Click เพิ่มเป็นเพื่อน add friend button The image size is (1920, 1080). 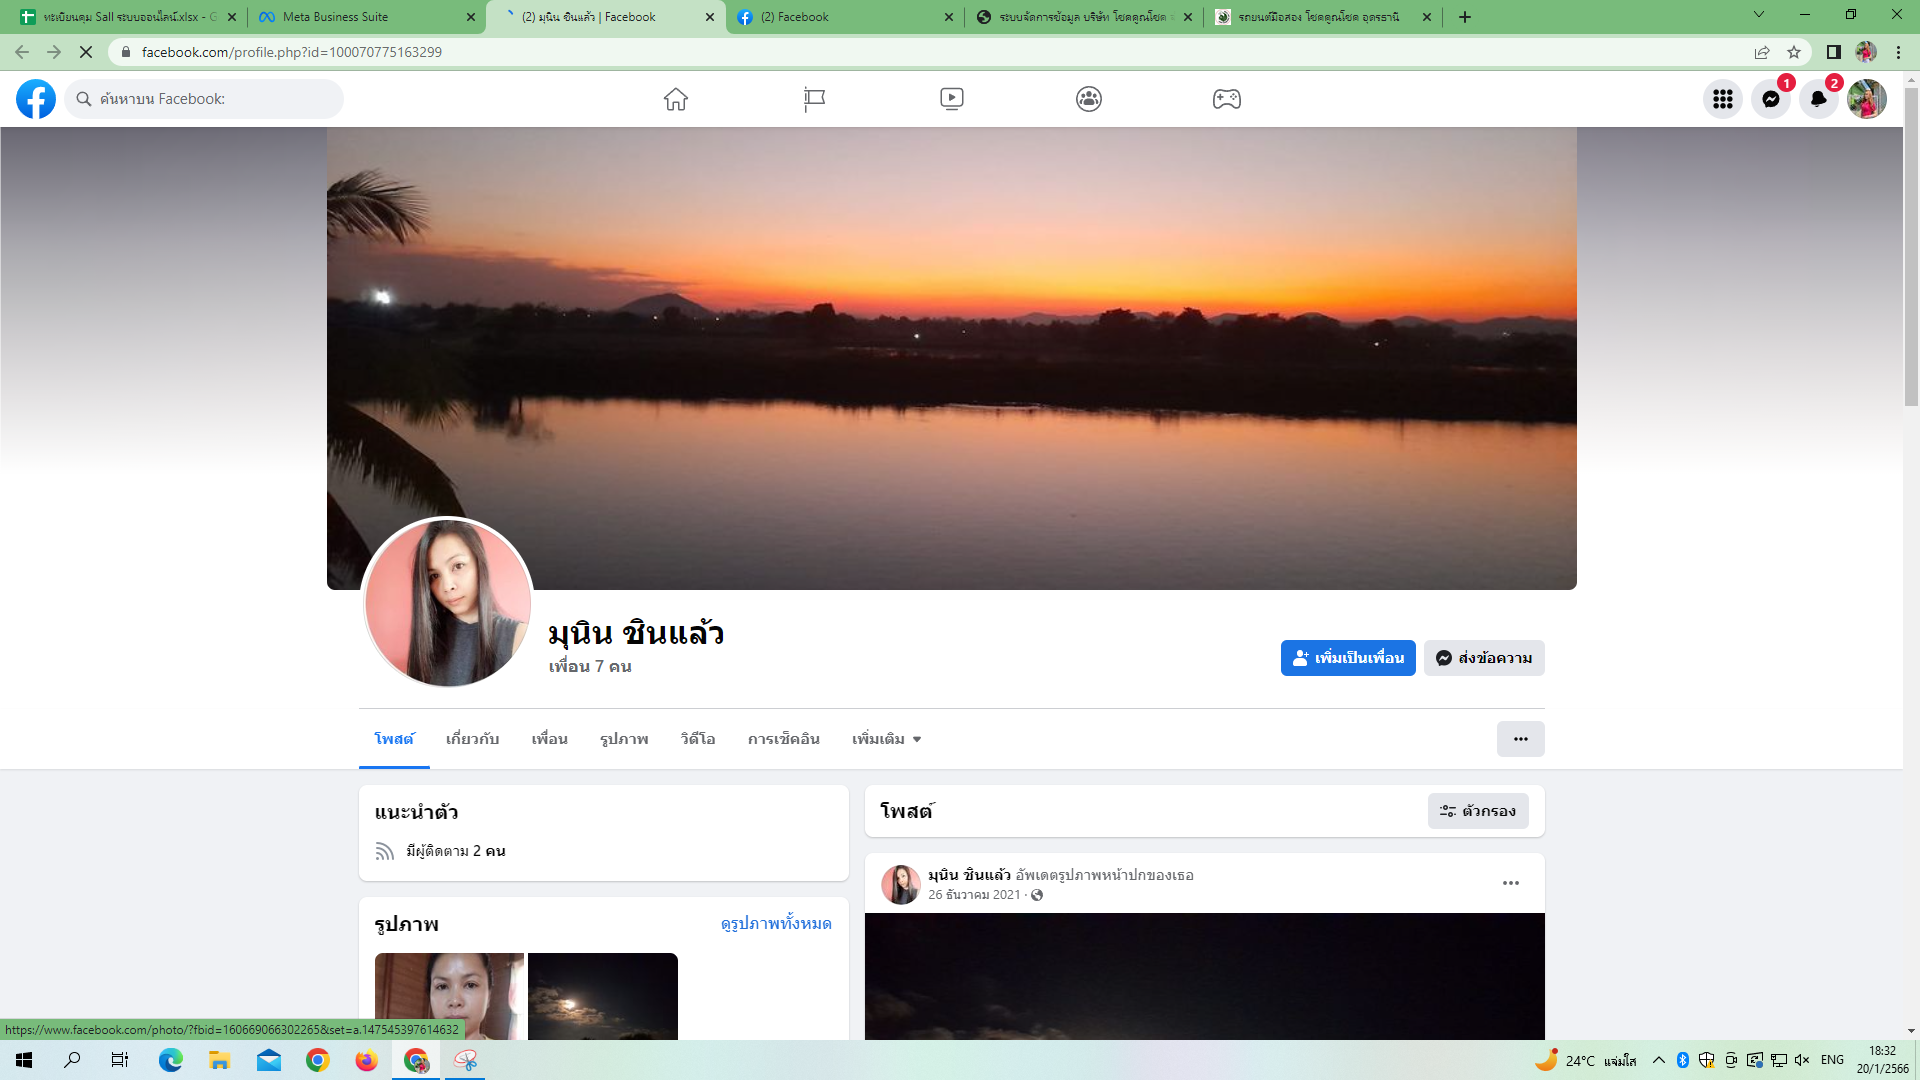[x=1347, y=658]
